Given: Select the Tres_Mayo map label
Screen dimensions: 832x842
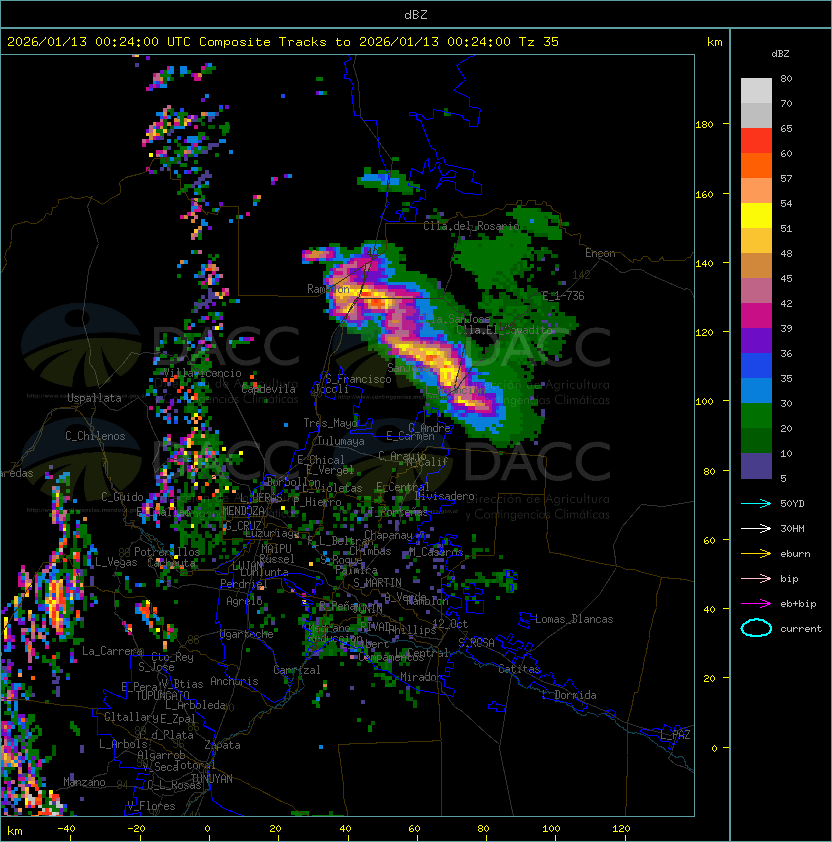Looking at the screenshot, I should coord(330,423).
